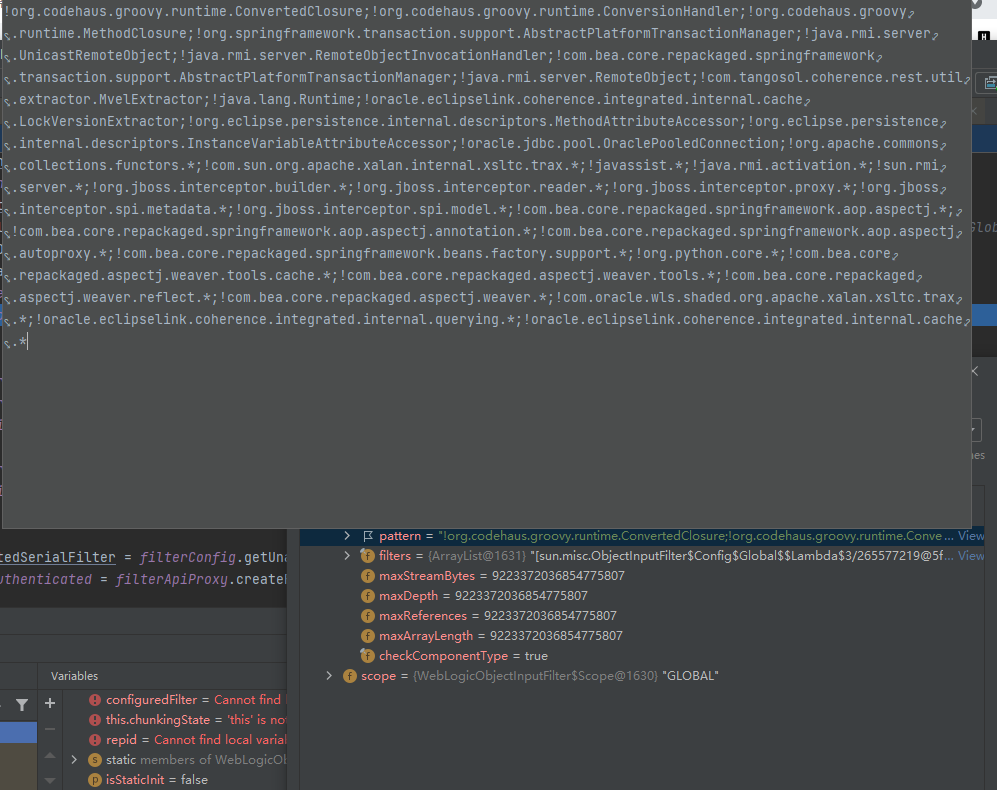
Task: Select the maxReferences variable row
Action: click(x=498, y=616)
